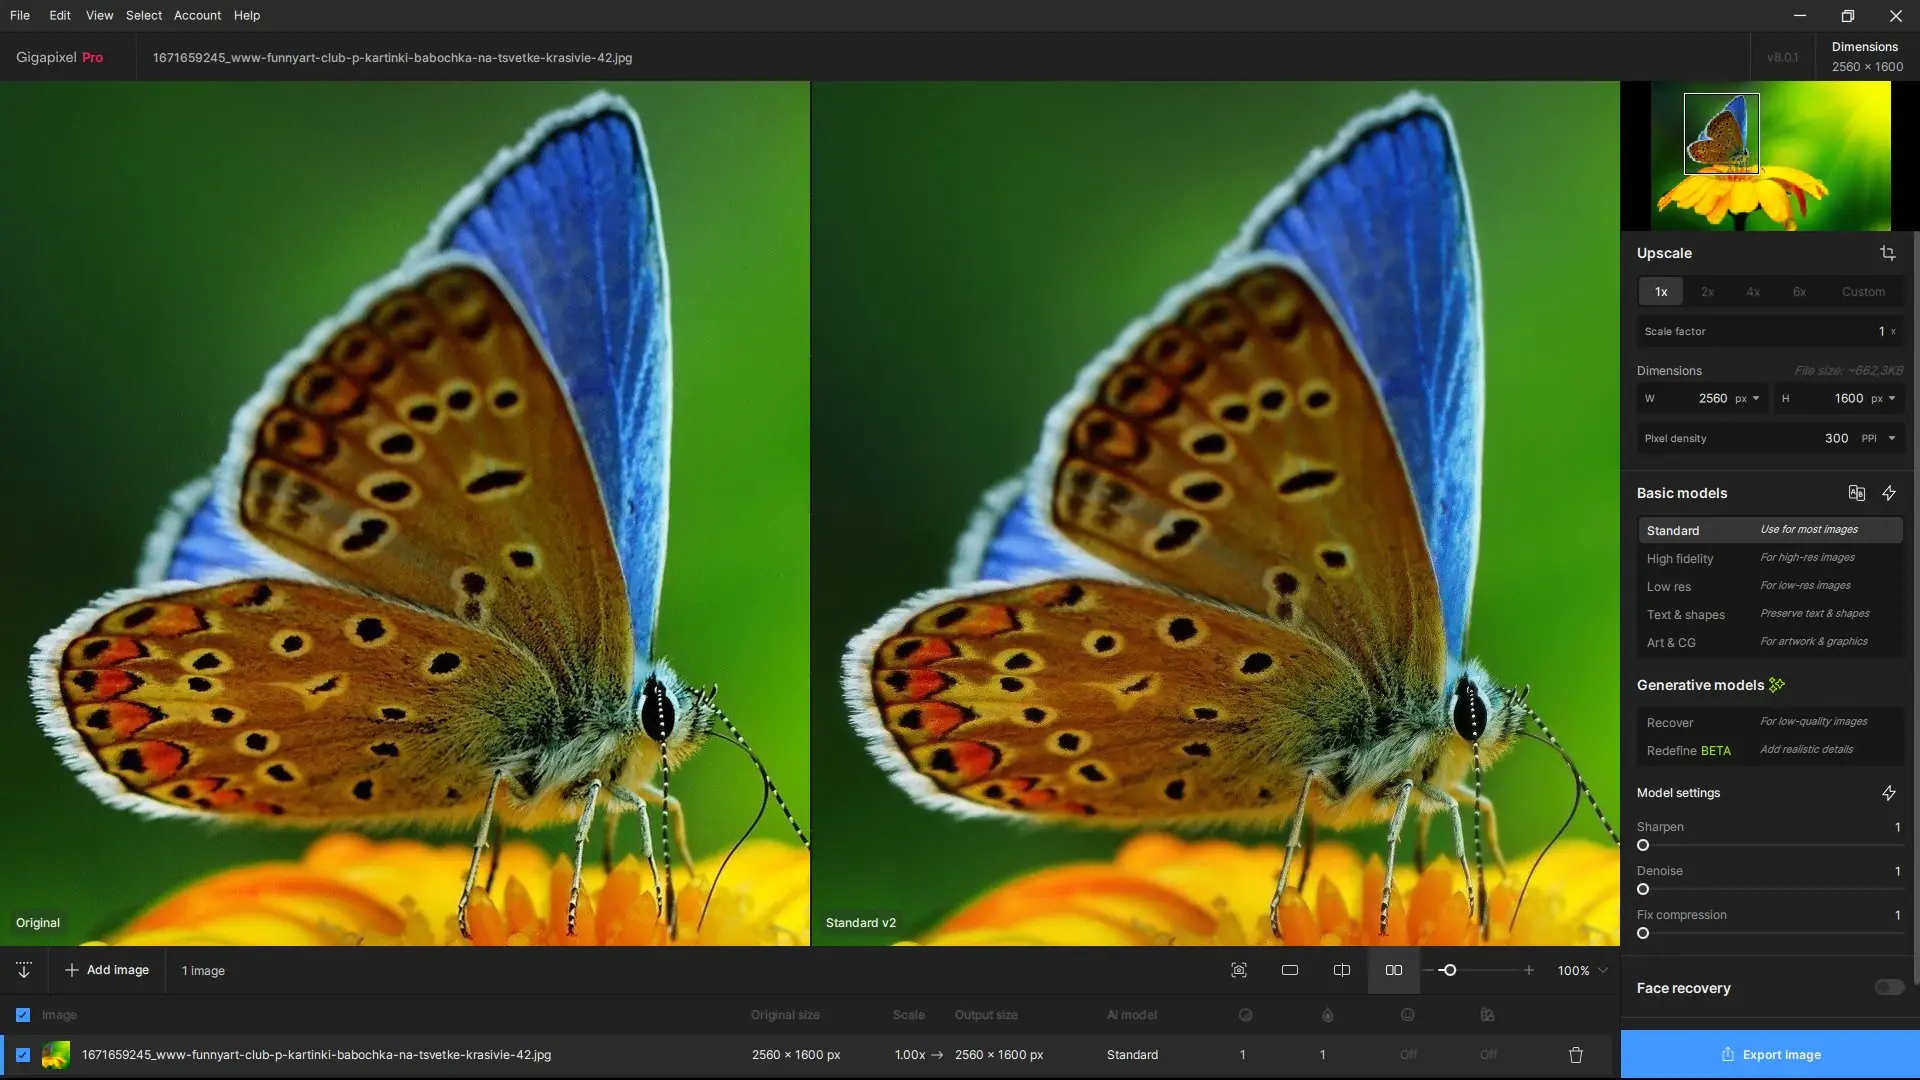
Task: Expand the 100% zoom level dropdown
Action: point(1603,970)
